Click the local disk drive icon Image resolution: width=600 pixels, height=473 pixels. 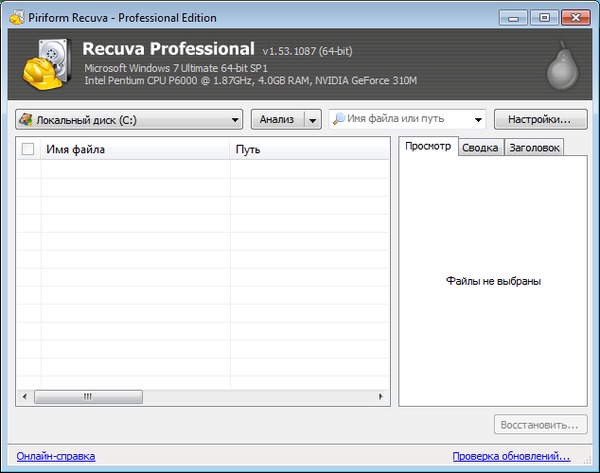point(26,120)
